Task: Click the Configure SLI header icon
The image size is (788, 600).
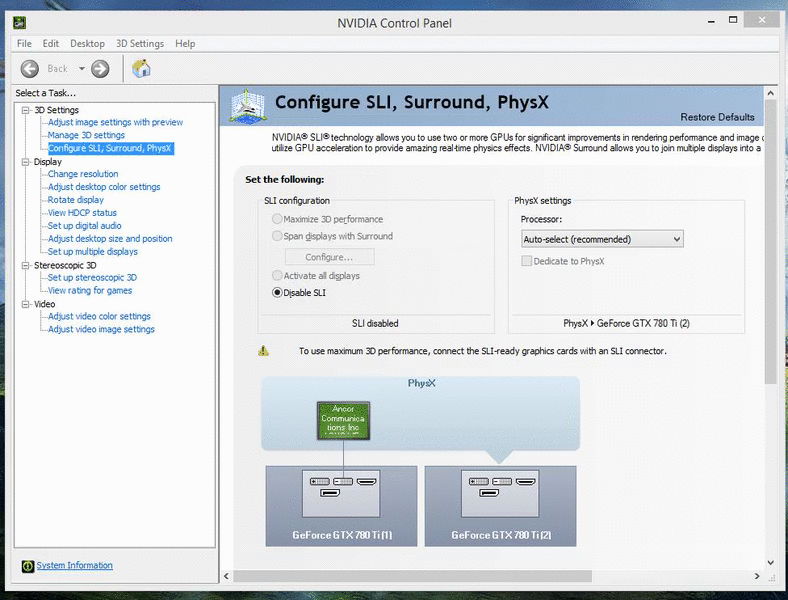Action: pos(247,106)
